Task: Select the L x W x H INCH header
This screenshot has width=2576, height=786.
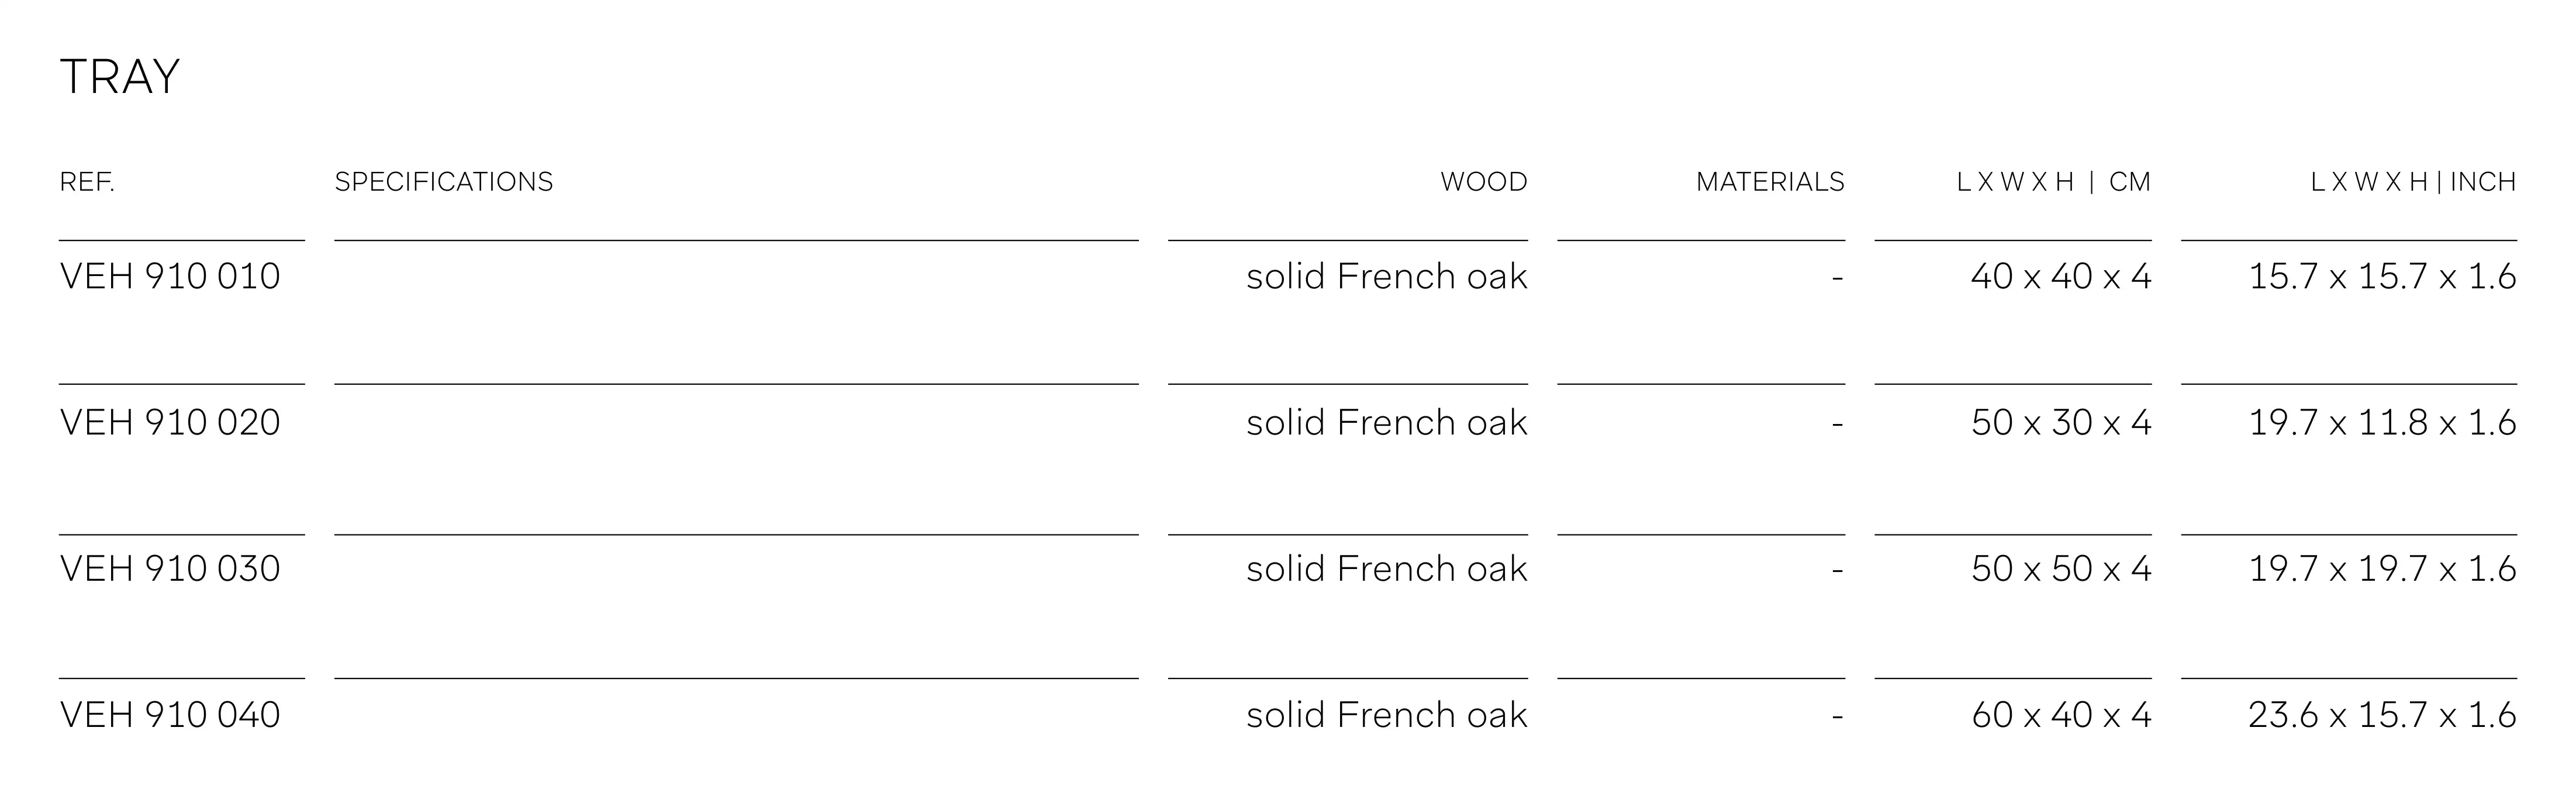Action: 2413,182
